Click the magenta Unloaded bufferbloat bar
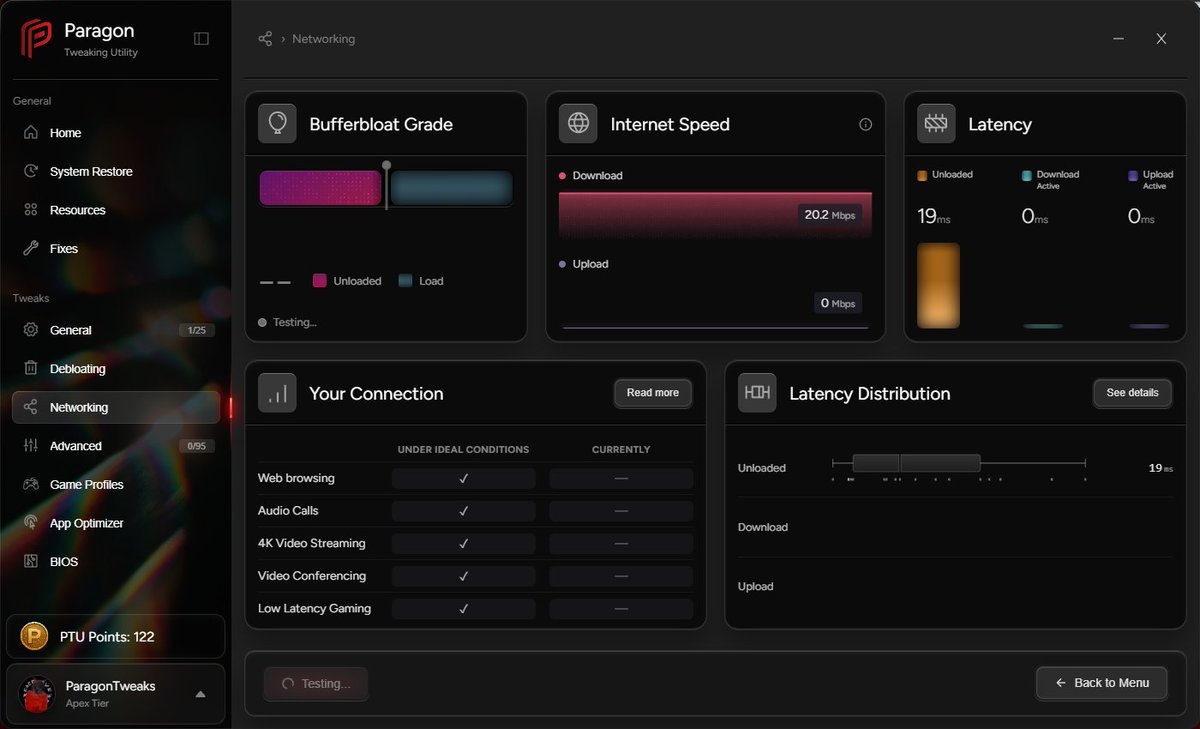 [x=321, y=188]
